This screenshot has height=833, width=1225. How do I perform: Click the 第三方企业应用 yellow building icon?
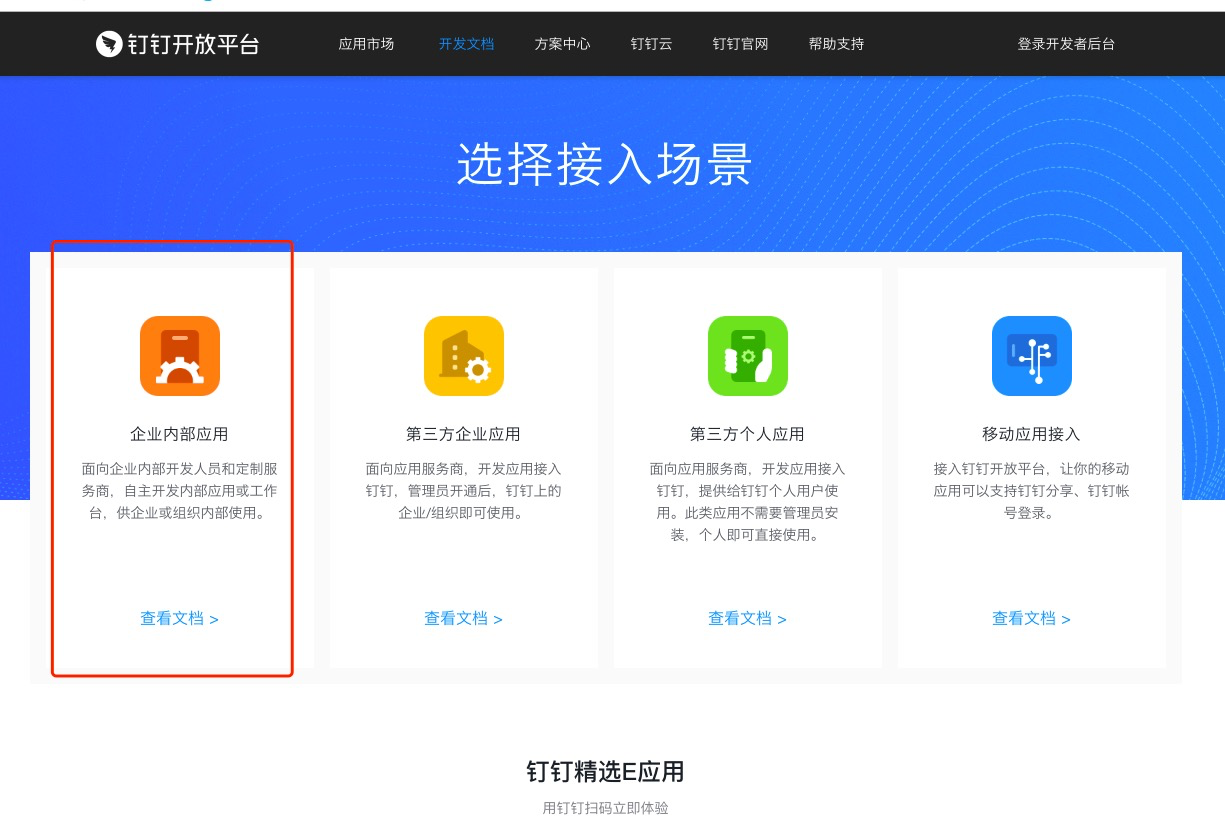click(x=464, y=356)
